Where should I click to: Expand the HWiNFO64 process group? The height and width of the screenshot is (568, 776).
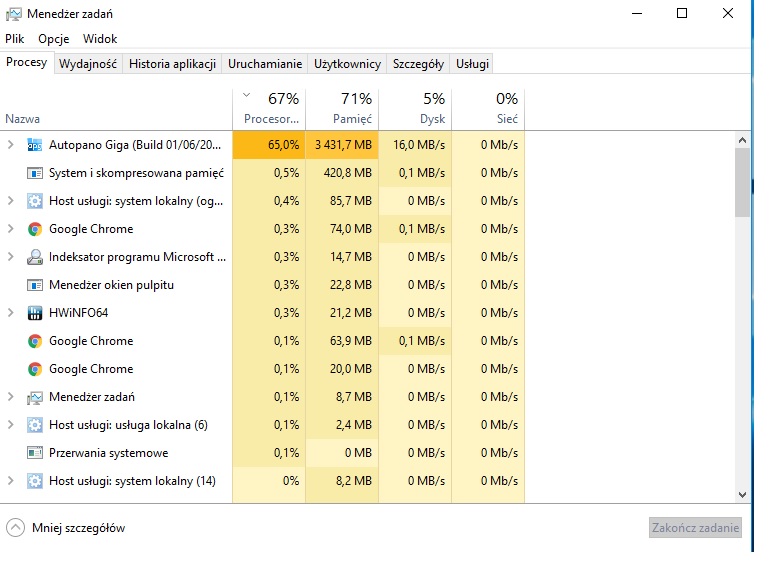tap(10, 313)
